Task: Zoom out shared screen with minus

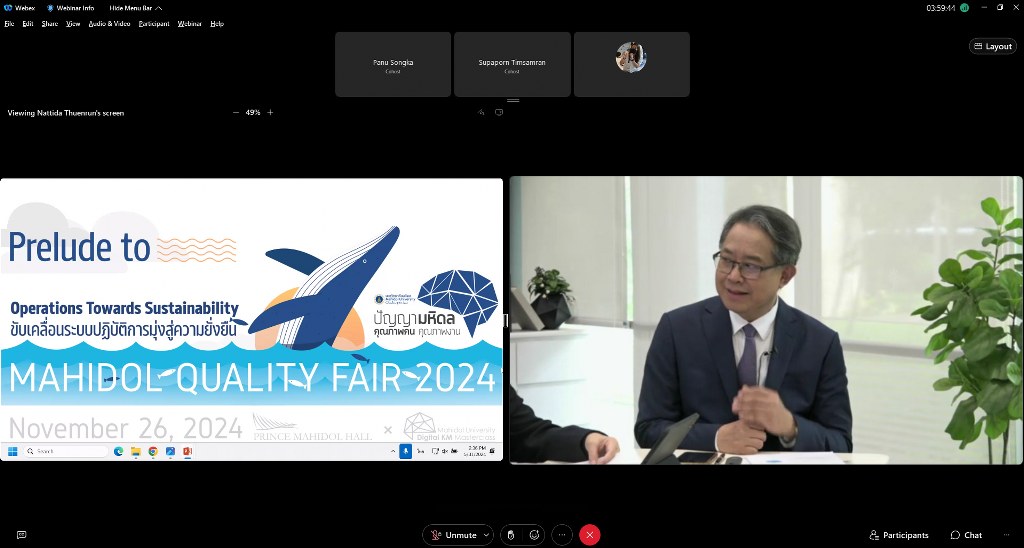Action: pyautogui.click(x=236, y=112)
